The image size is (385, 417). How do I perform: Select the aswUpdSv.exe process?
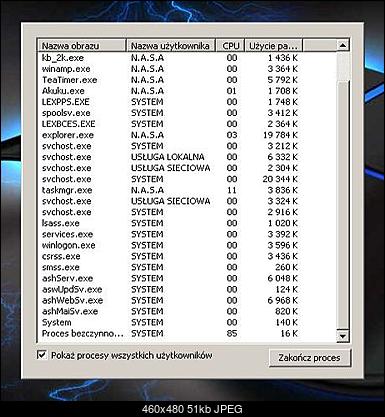pos(170,289)
